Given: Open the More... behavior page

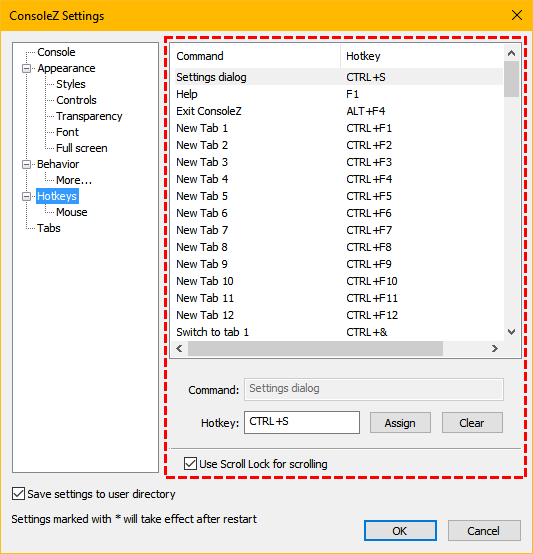Looking at the screenshot, I should (x=74, y=180).
